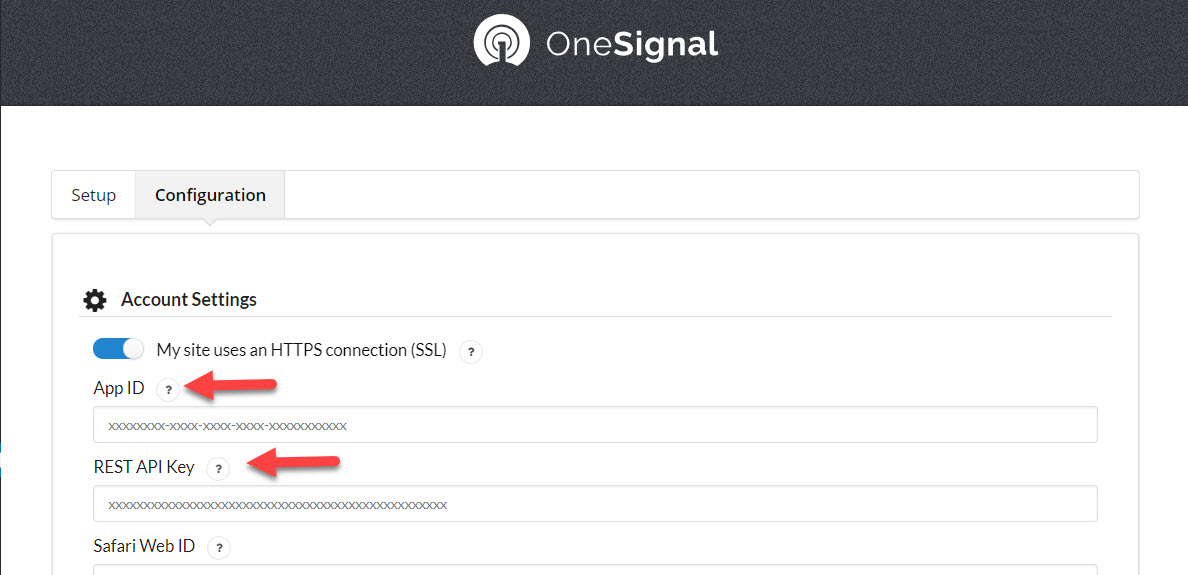The height and width of the screenshot is (575, 1188).
Task: Click into the REST API Key field
Action: [596, 504]
